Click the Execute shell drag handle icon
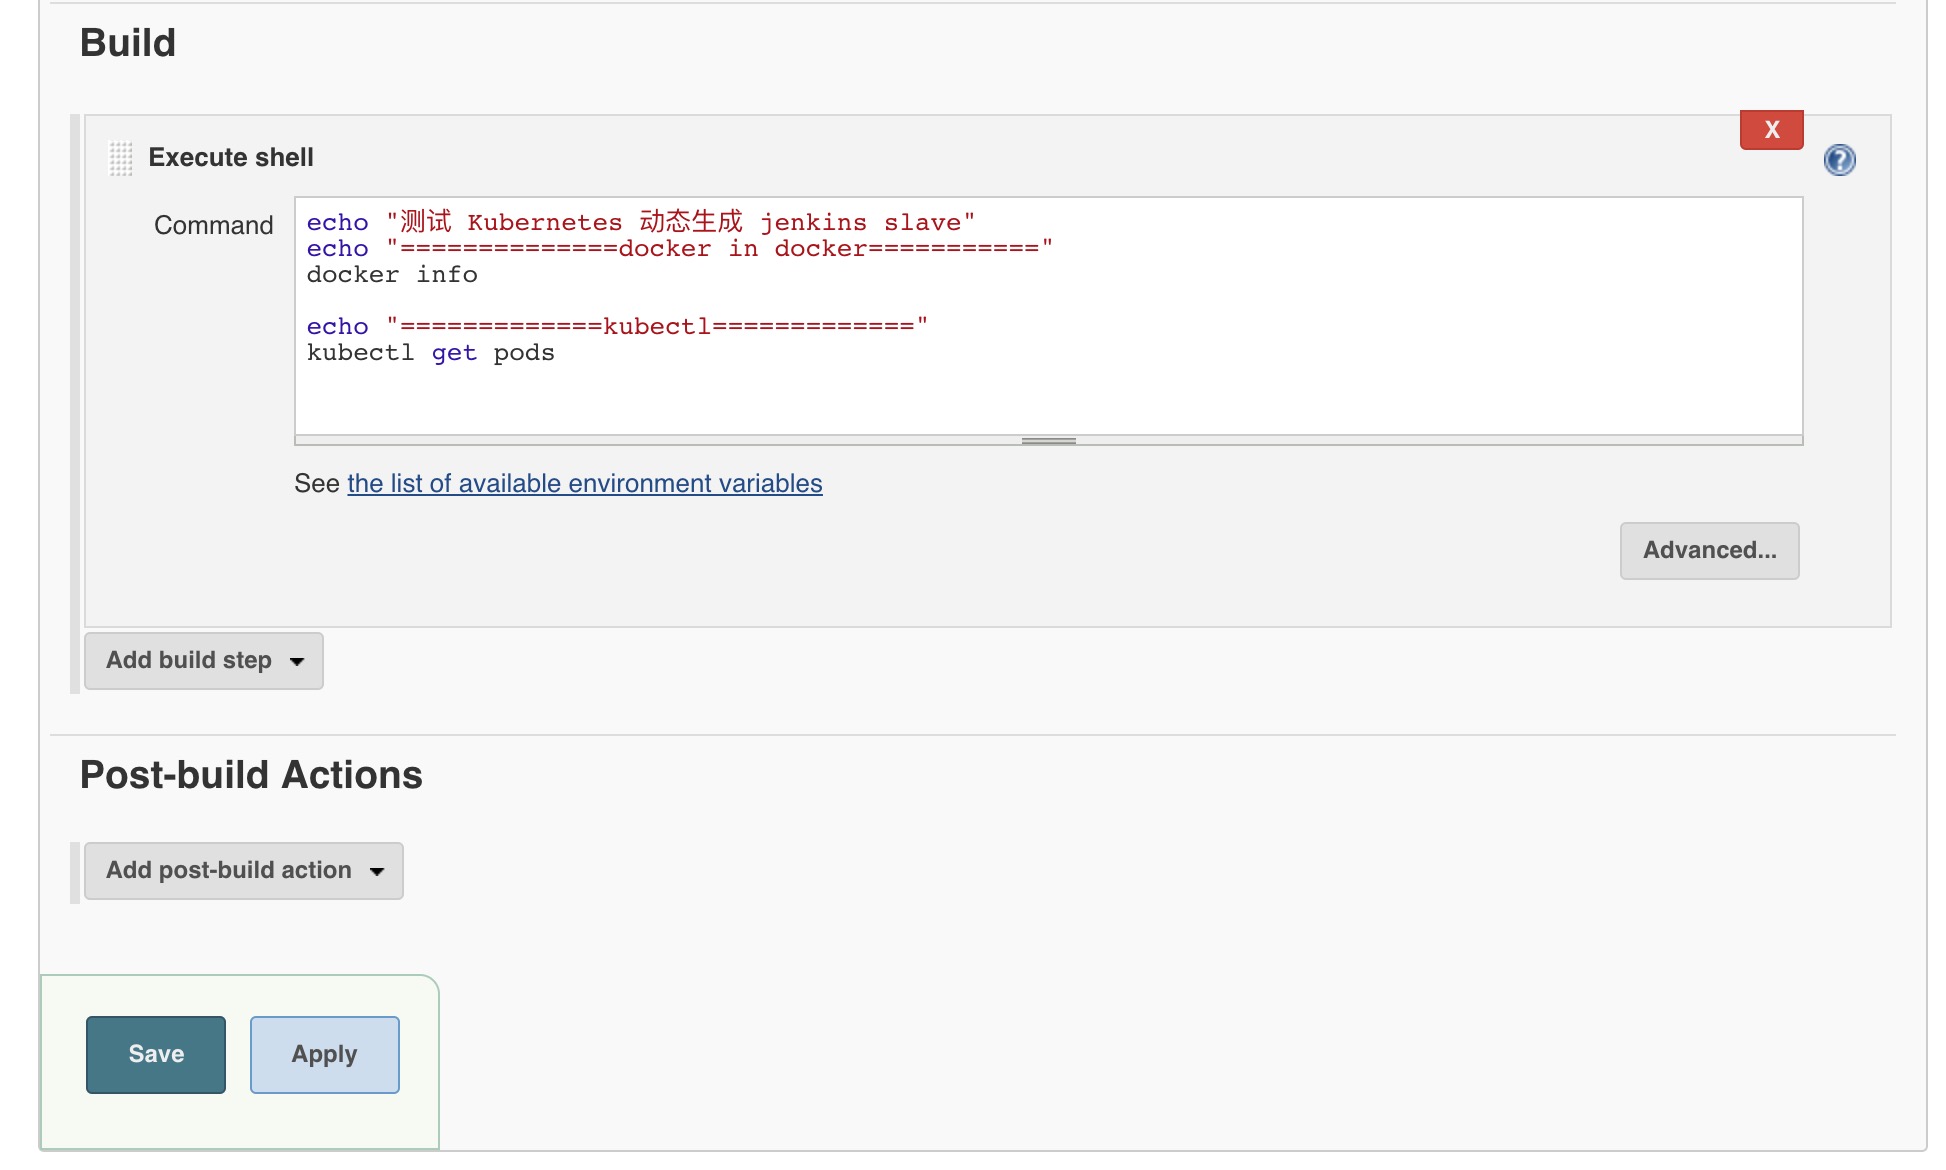 point(121,157)
